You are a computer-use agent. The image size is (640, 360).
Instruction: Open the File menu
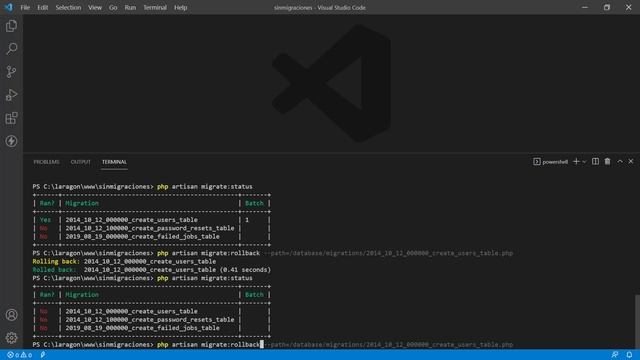coord(25,7)
